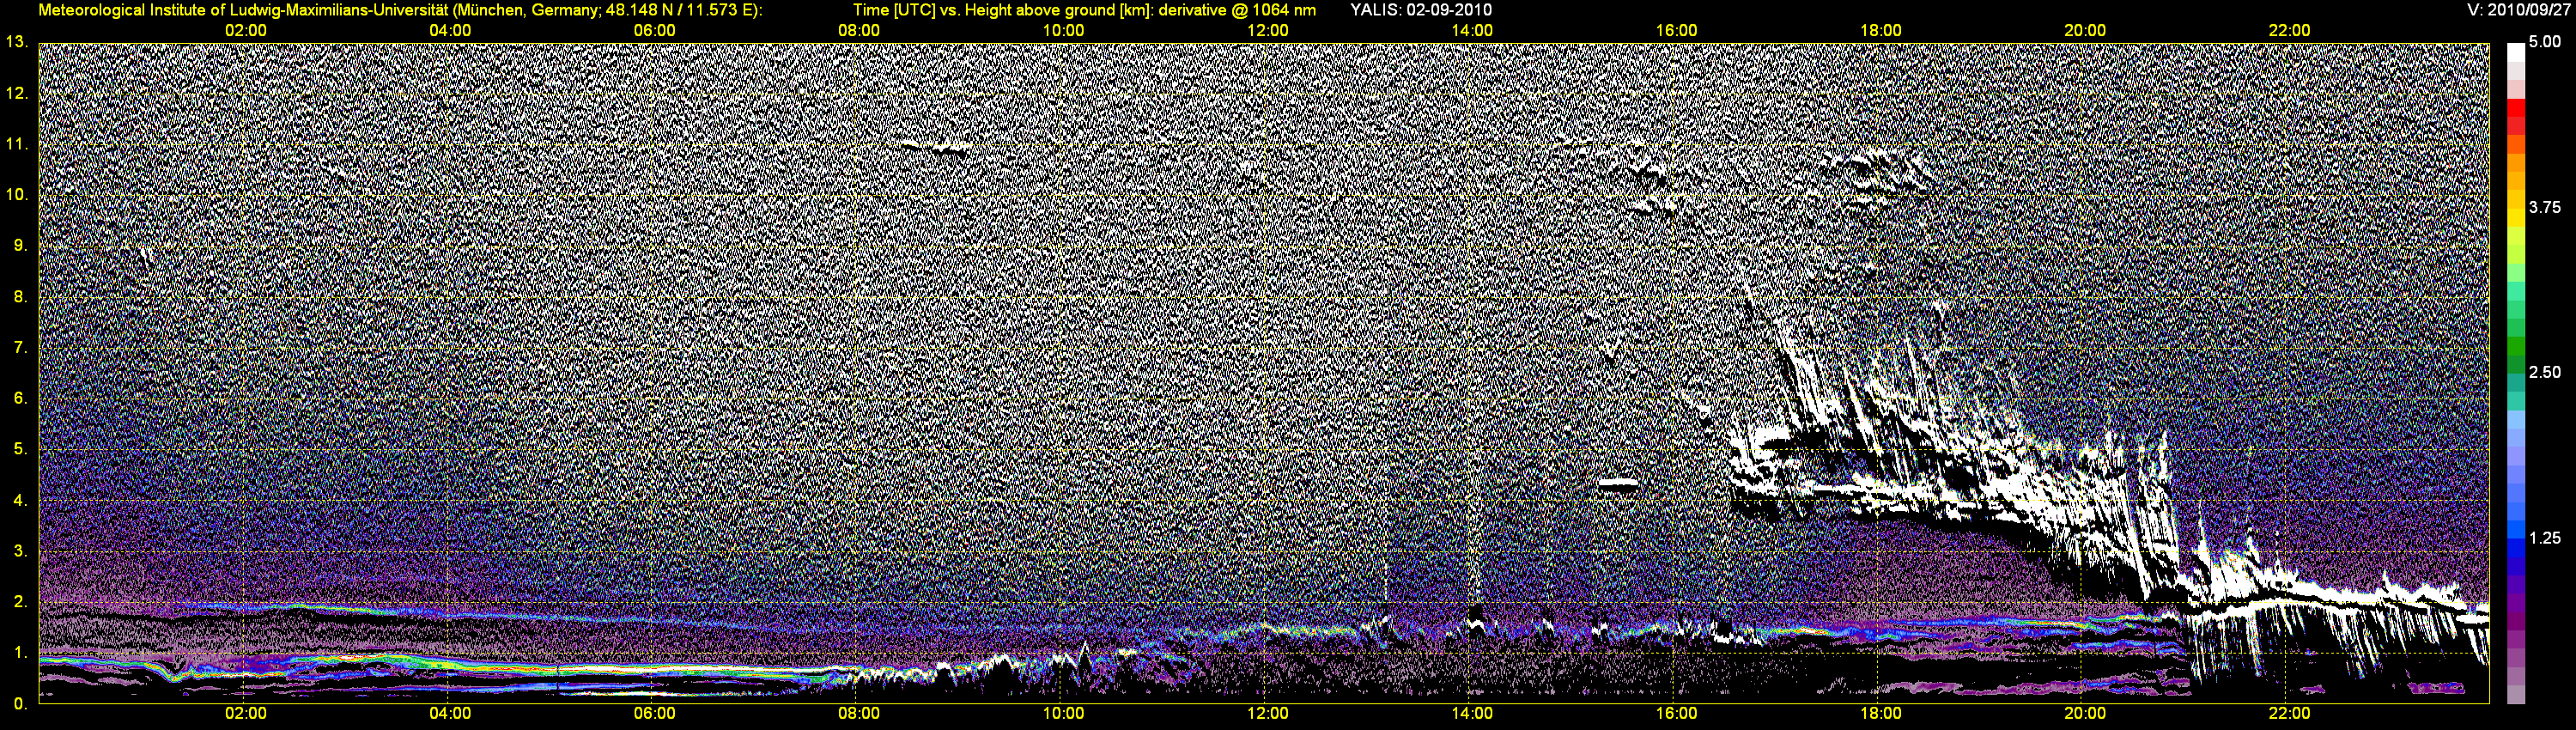This screenshot has width=2576, height=730.
Task: Click the height axis label '9.'
Action: point(21,245)
